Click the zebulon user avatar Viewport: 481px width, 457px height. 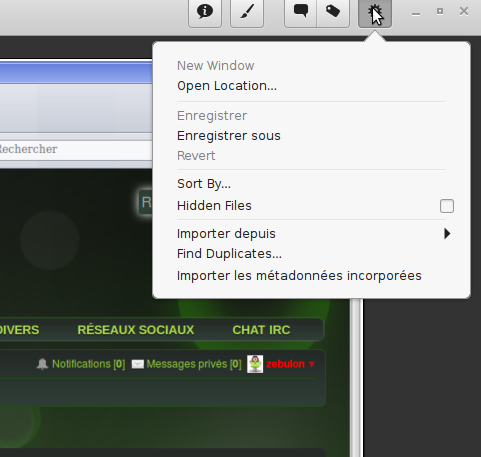[255, 364]
